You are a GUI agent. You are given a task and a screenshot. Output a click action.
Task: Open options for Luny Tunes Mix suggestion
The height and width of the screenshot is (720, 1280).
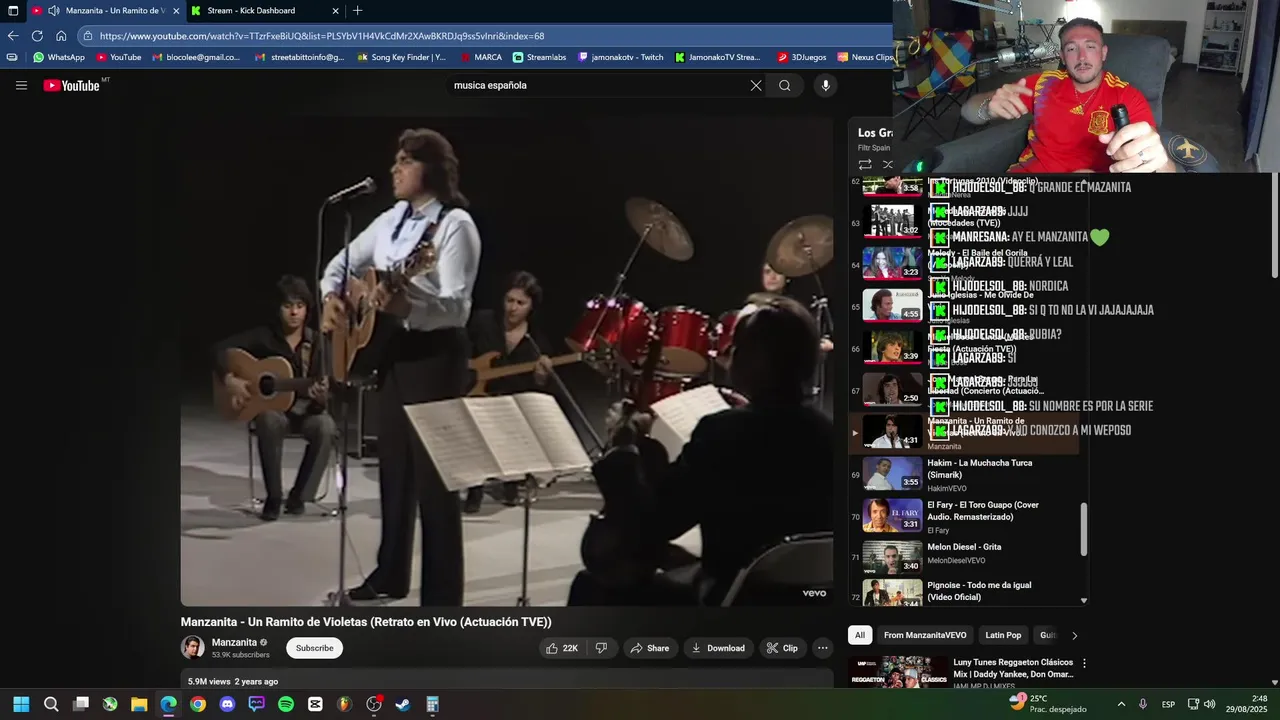[x=1084, y=663]
